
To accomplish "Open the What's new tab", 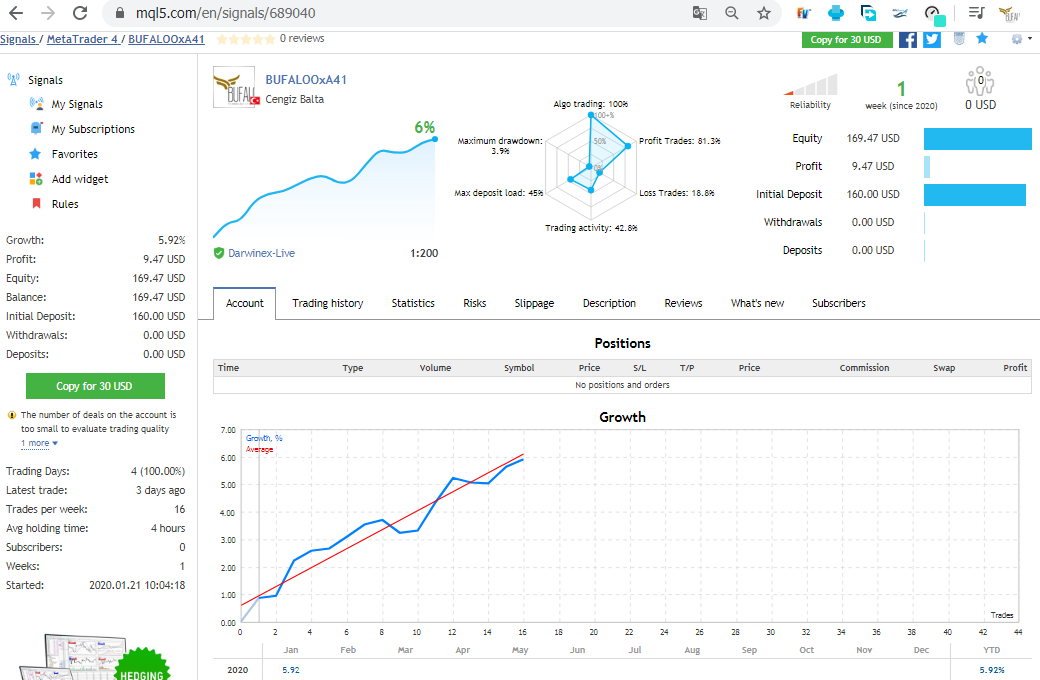I will click(757, 303).
